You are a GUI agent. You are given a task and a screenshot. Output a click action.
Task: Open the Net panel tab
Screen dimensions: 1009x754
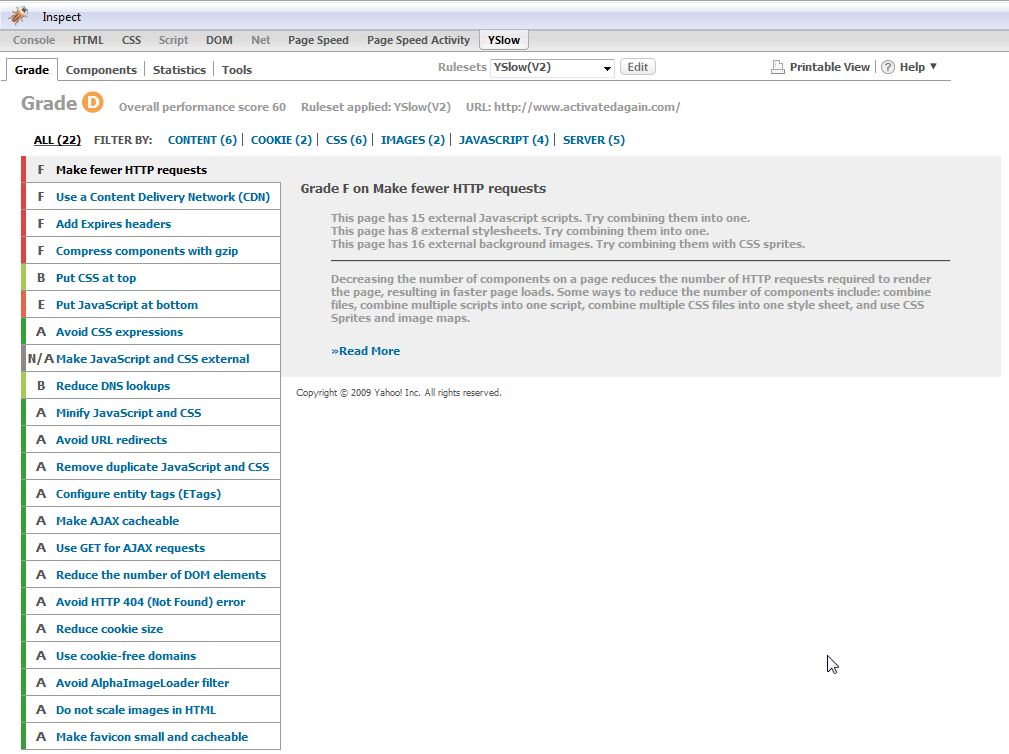tap(260, 40)
